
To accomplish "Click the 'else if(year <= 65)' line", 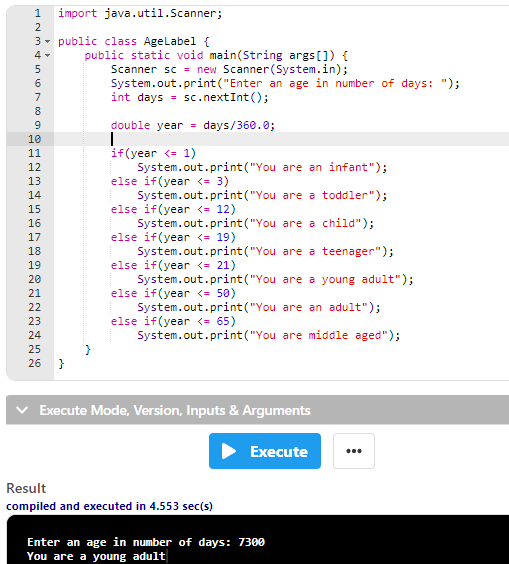I will [173, 321].
